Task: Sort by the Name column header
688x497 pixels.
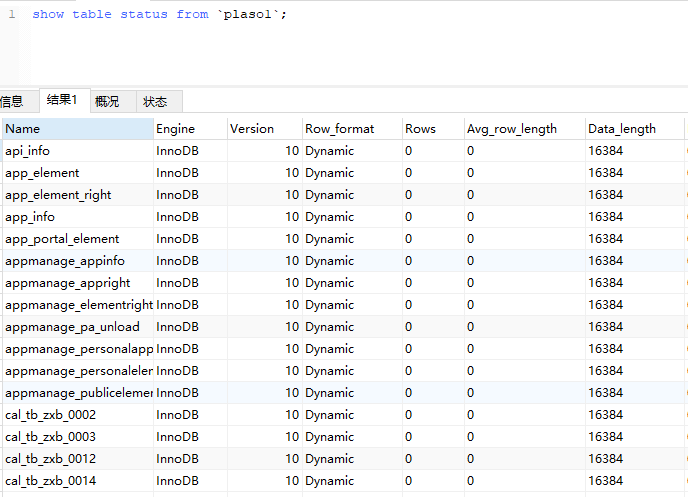Action: [78, 129]
